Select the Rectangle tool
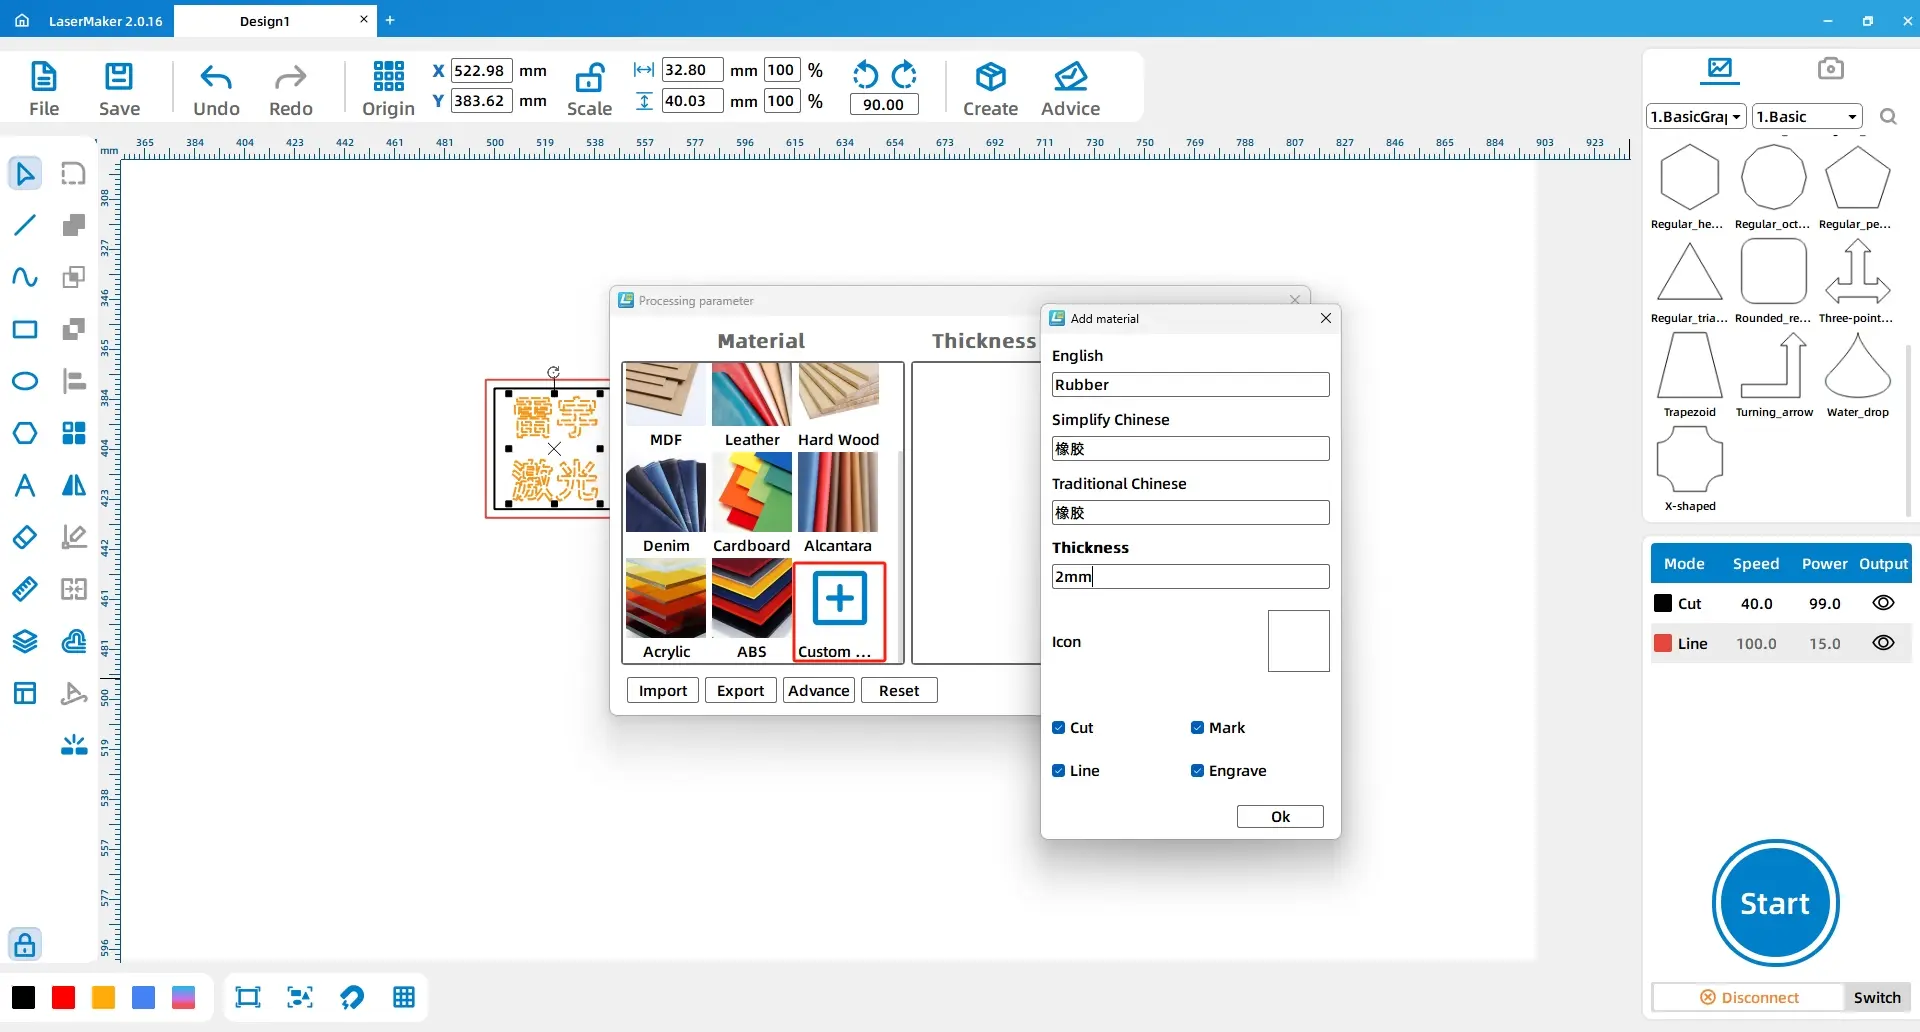 (25, 329)
